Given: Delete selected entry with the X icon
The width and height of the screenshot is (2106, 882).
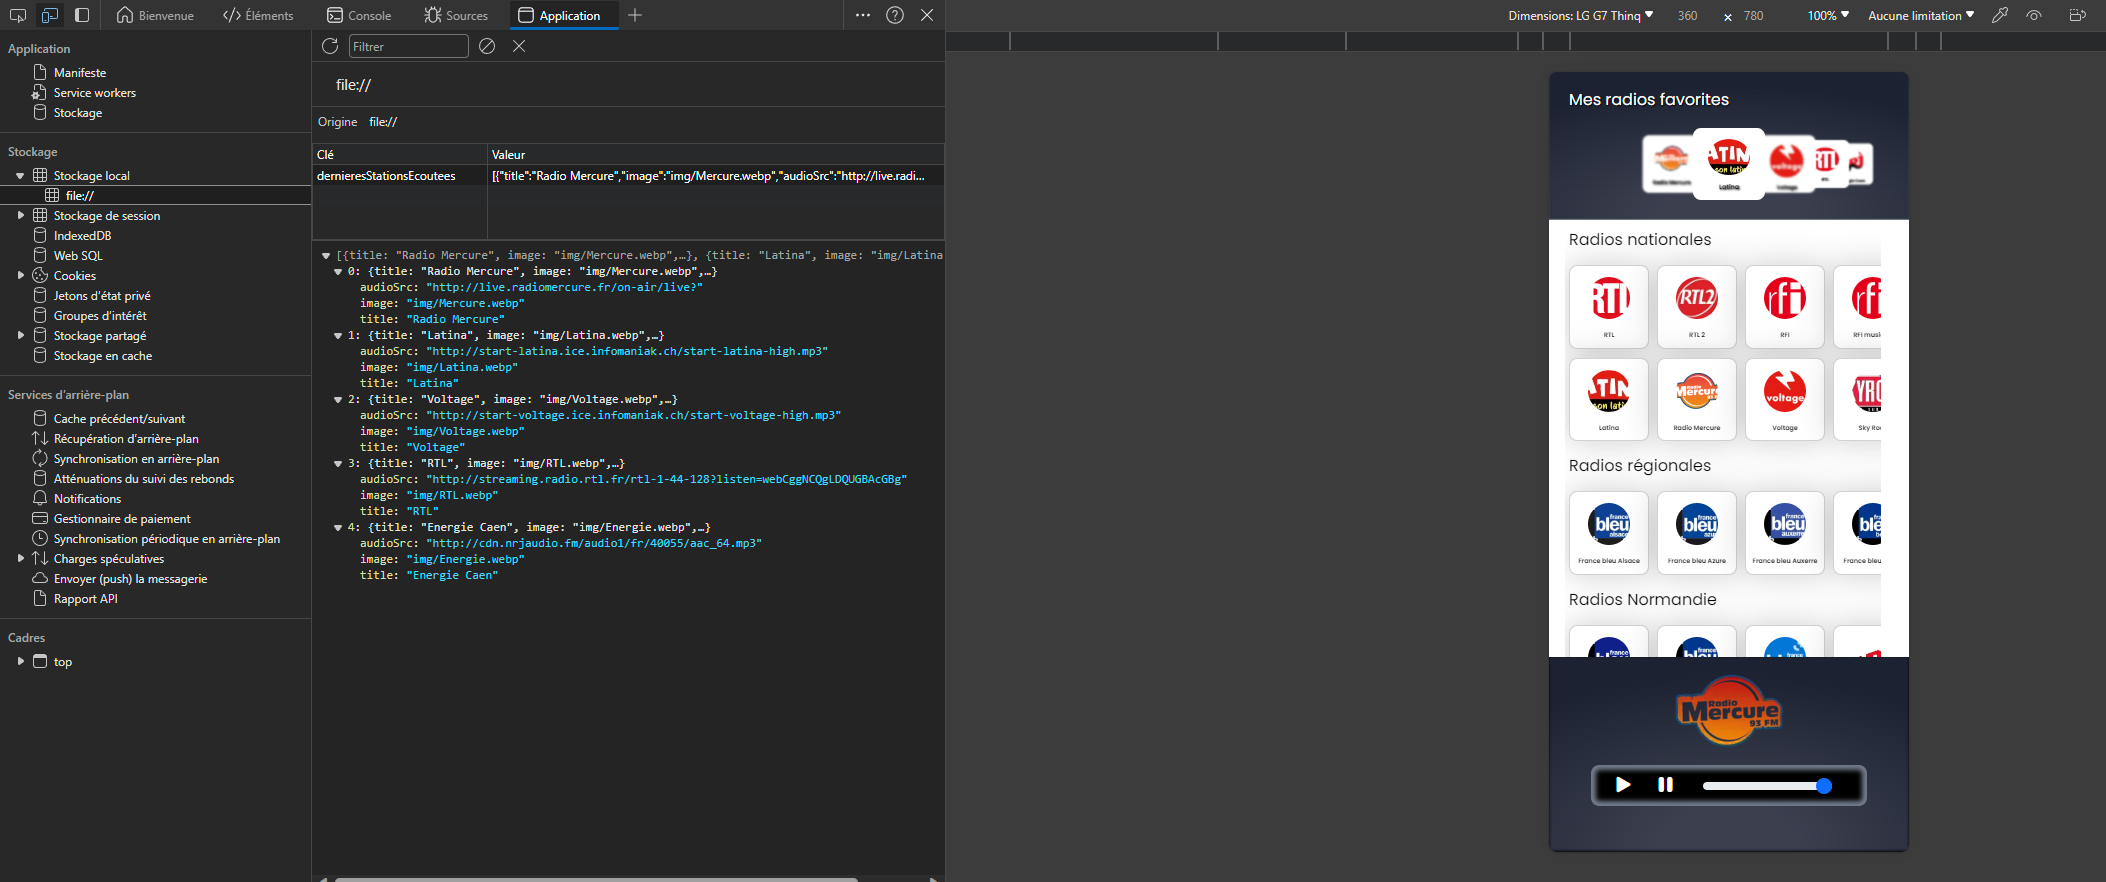Looking at the screenshot, I should tap(519, 46).
